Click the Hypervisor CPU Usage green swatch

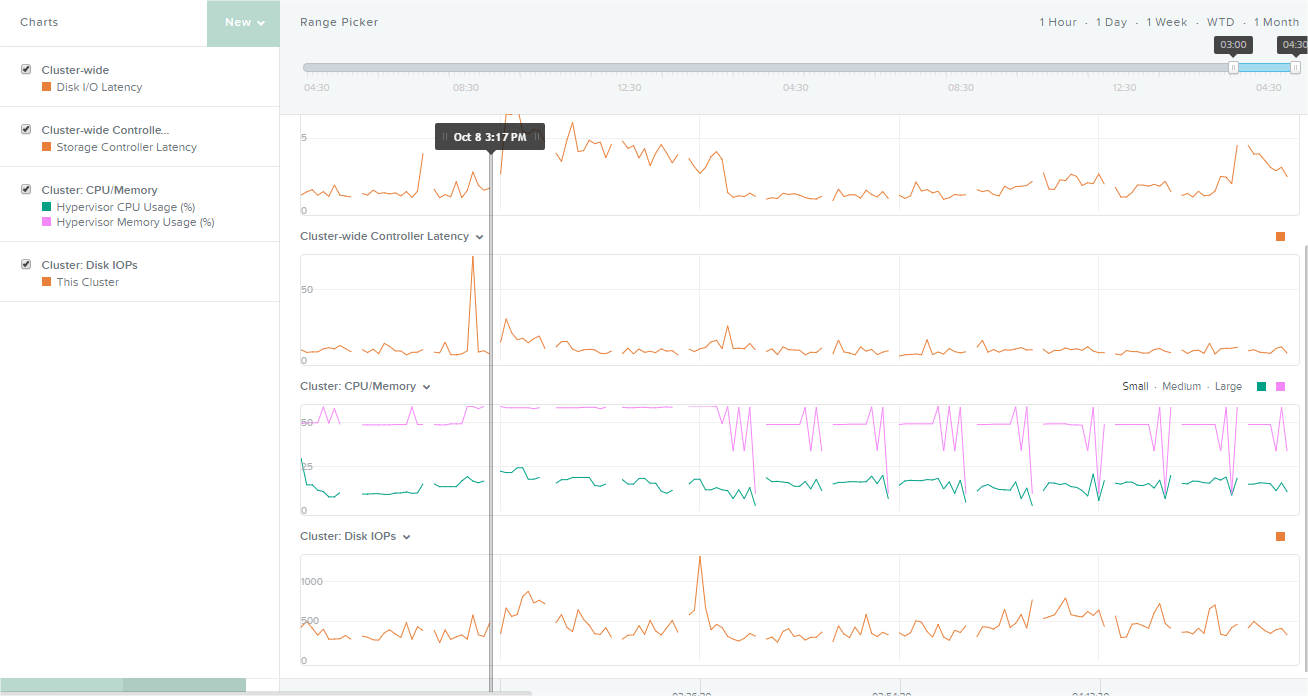[x=46, y=207]
